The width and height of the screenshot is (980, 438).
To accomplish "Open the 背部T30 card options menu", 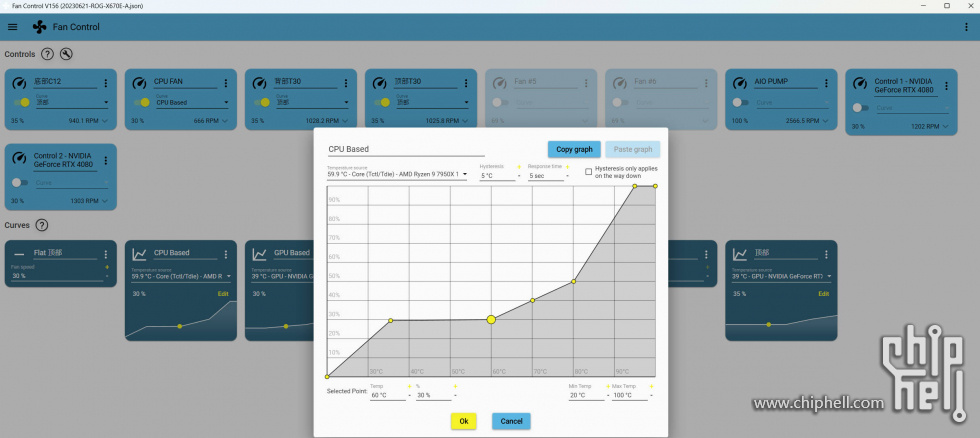I will [x=346, y=83].
